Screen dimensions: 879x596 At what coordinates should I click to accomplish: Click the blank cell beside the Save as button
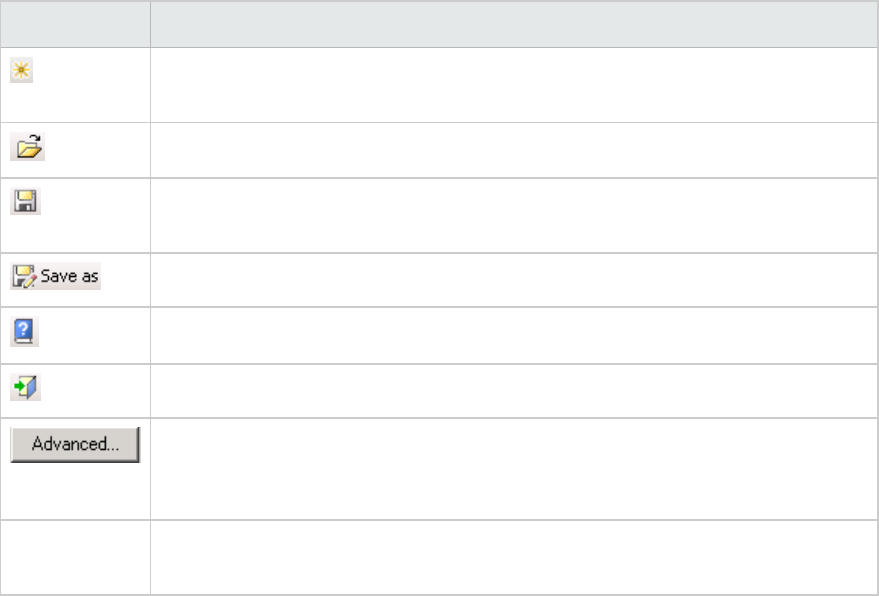point(514,279)
